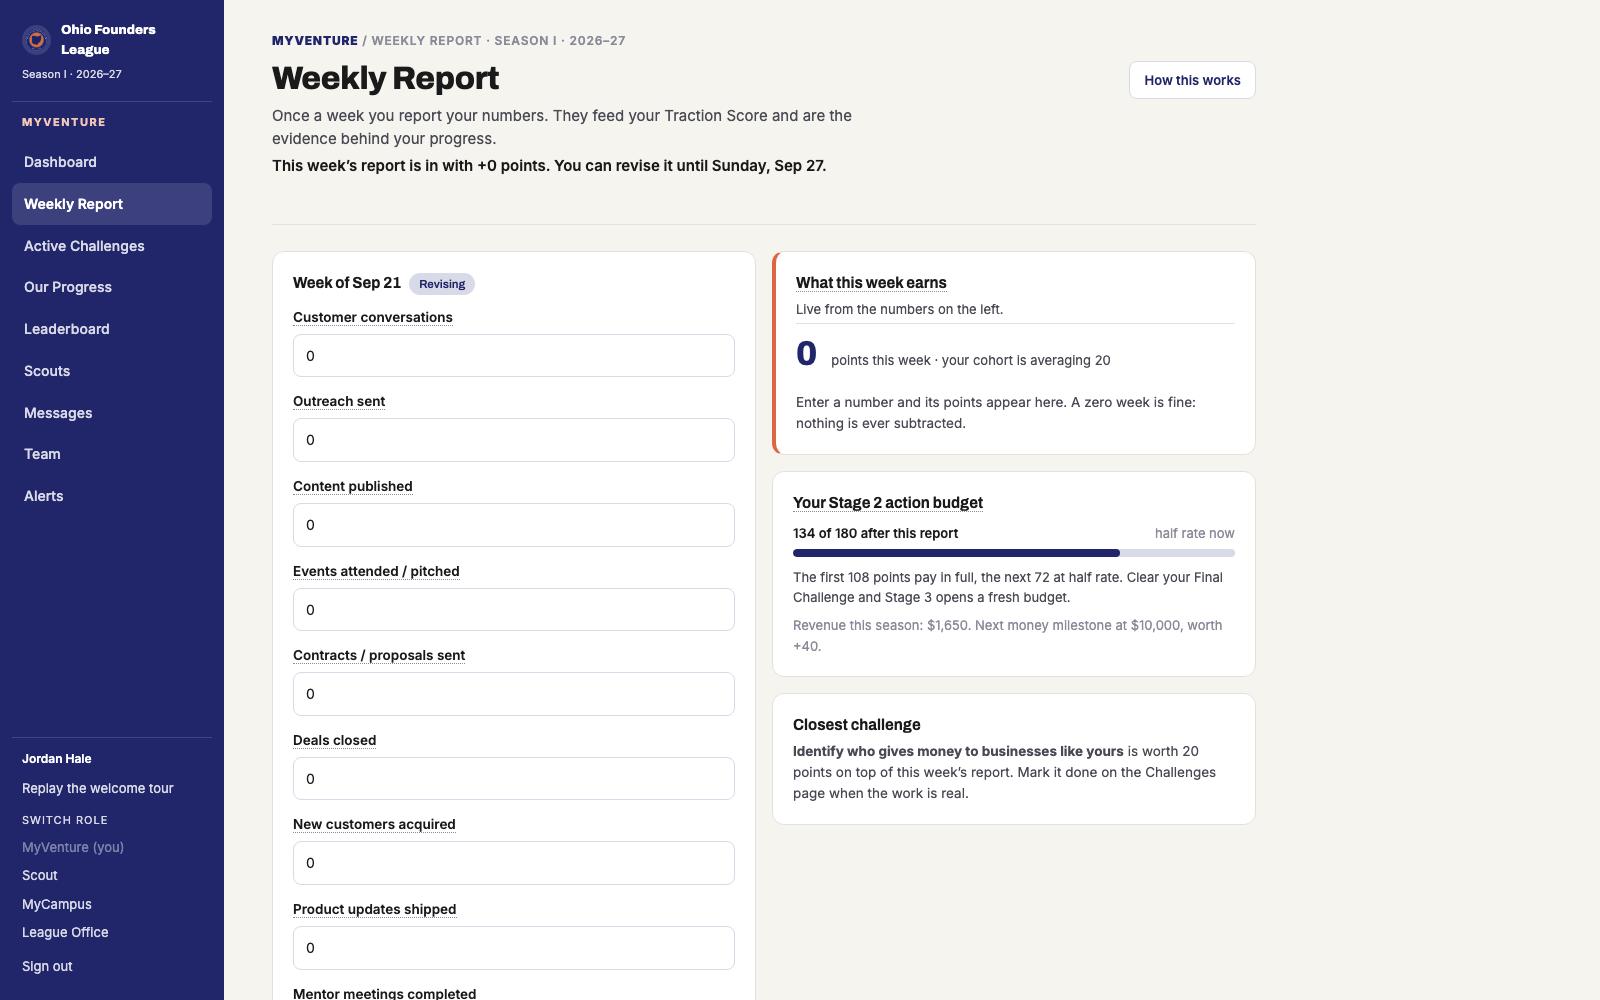Sign out of the account
1600x1000 pixels.
(x=47, y=966)
